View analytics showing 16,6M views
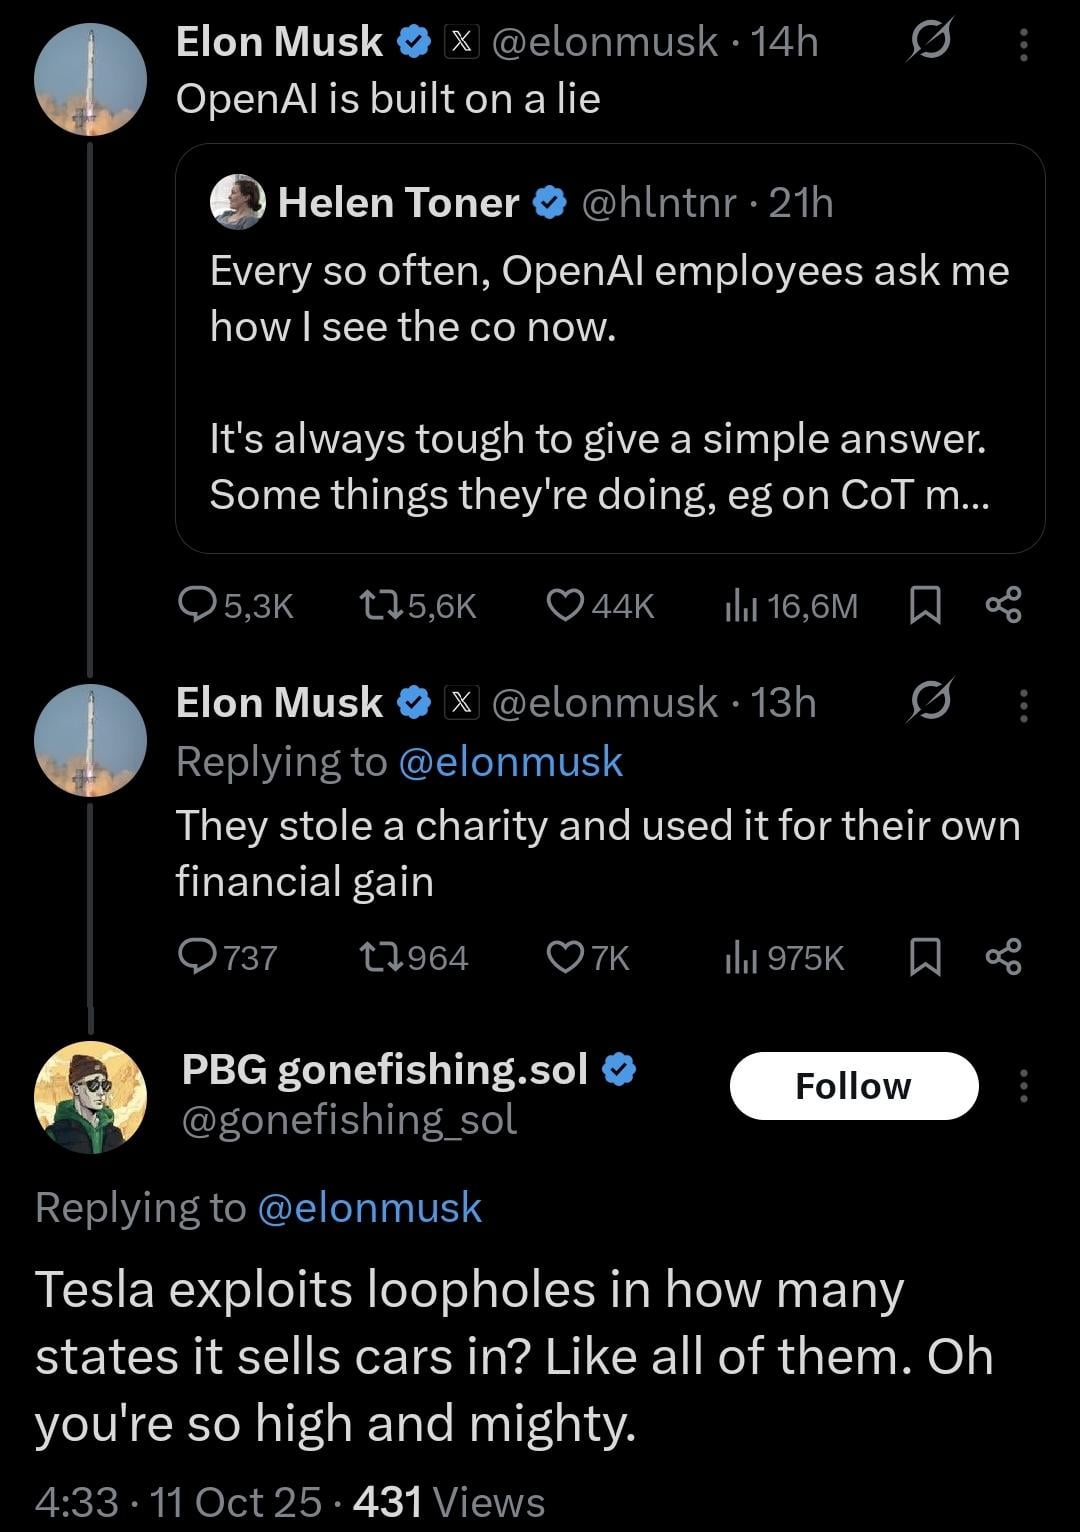Image resolution: width=1080 pixels, height=1532 pixels. click(x=740, y=606)
